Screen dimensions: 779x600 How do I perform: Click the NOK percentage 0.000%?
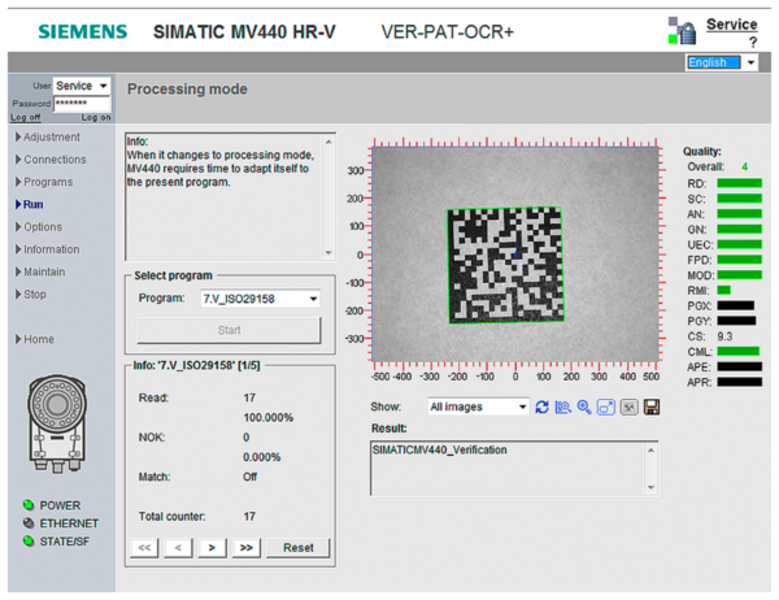[x=262, y=457]
